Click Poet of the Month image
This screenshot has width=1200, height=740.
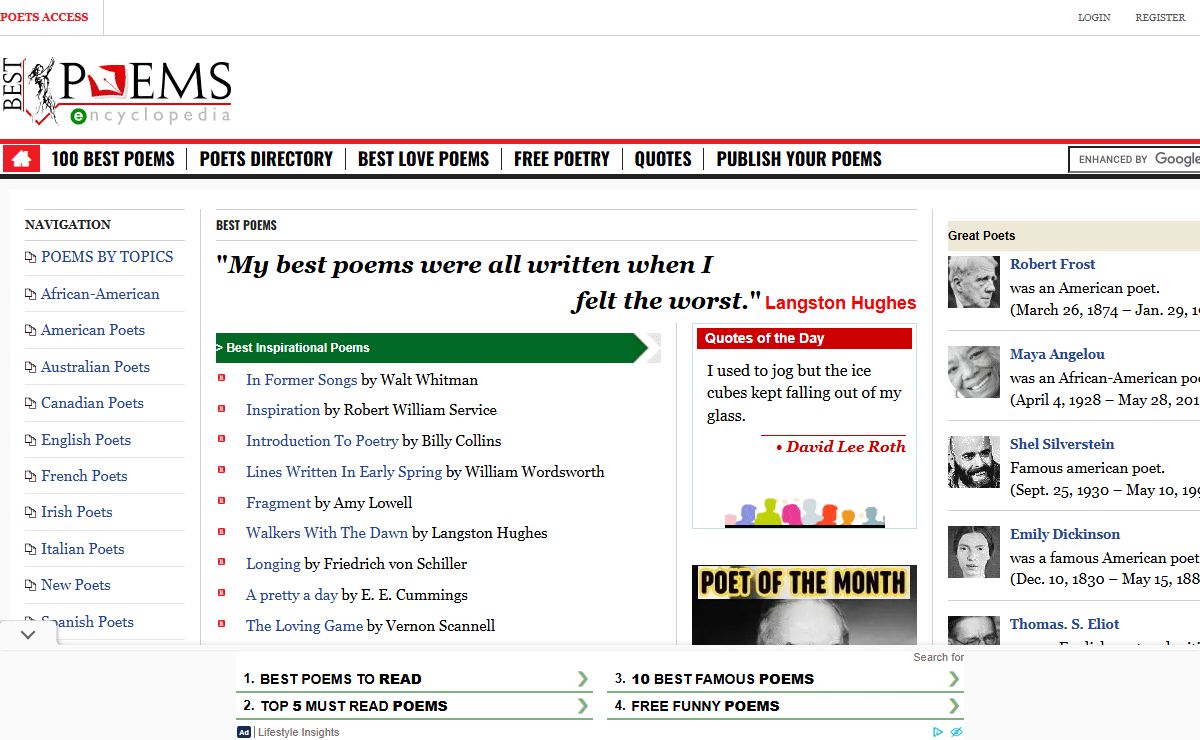point(804,605)
